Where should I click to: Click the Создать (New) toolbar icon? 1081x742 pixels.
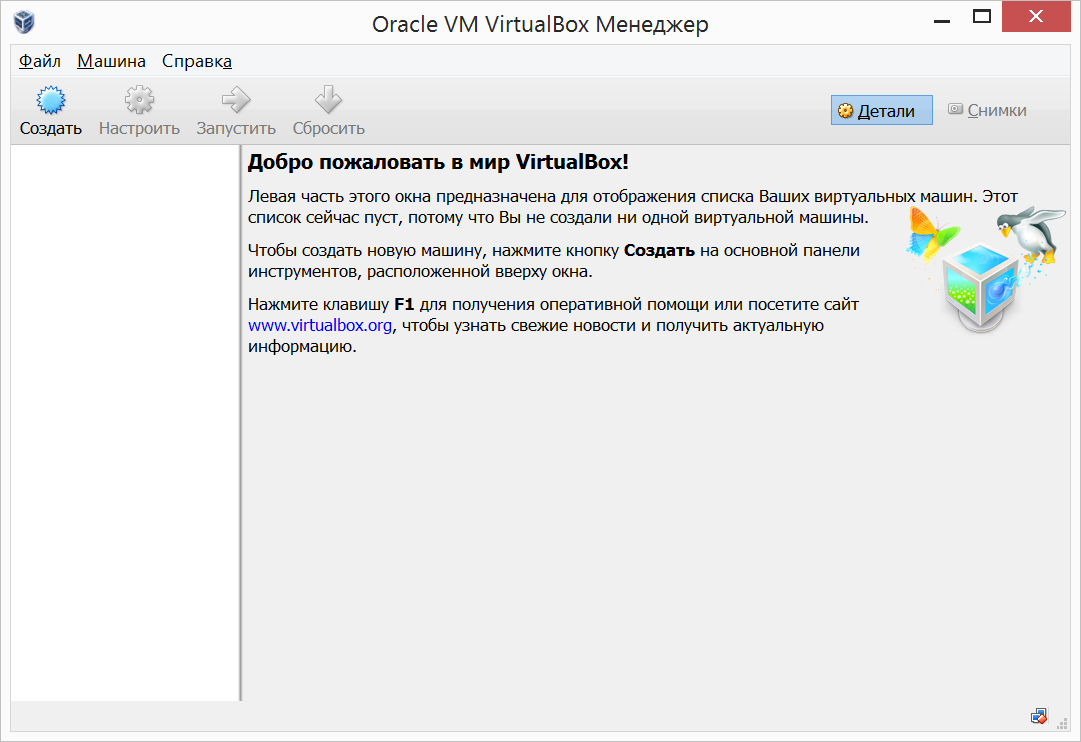coord(51,101)
